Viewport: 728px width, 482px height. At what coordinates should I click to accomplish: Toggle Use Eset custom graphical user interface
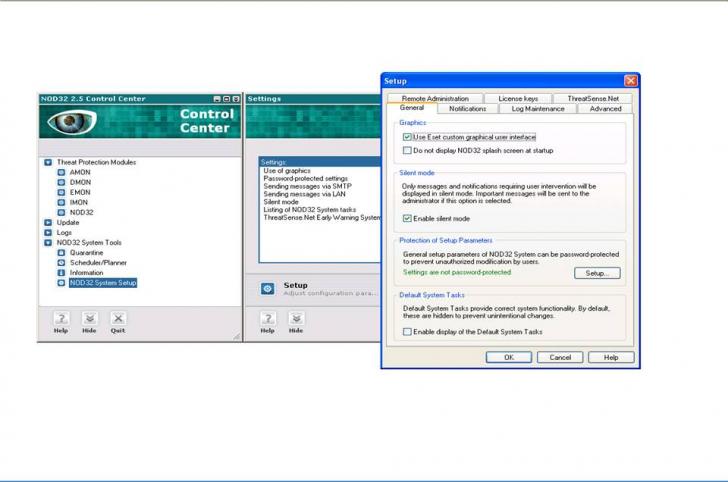[x=407, y=137]
